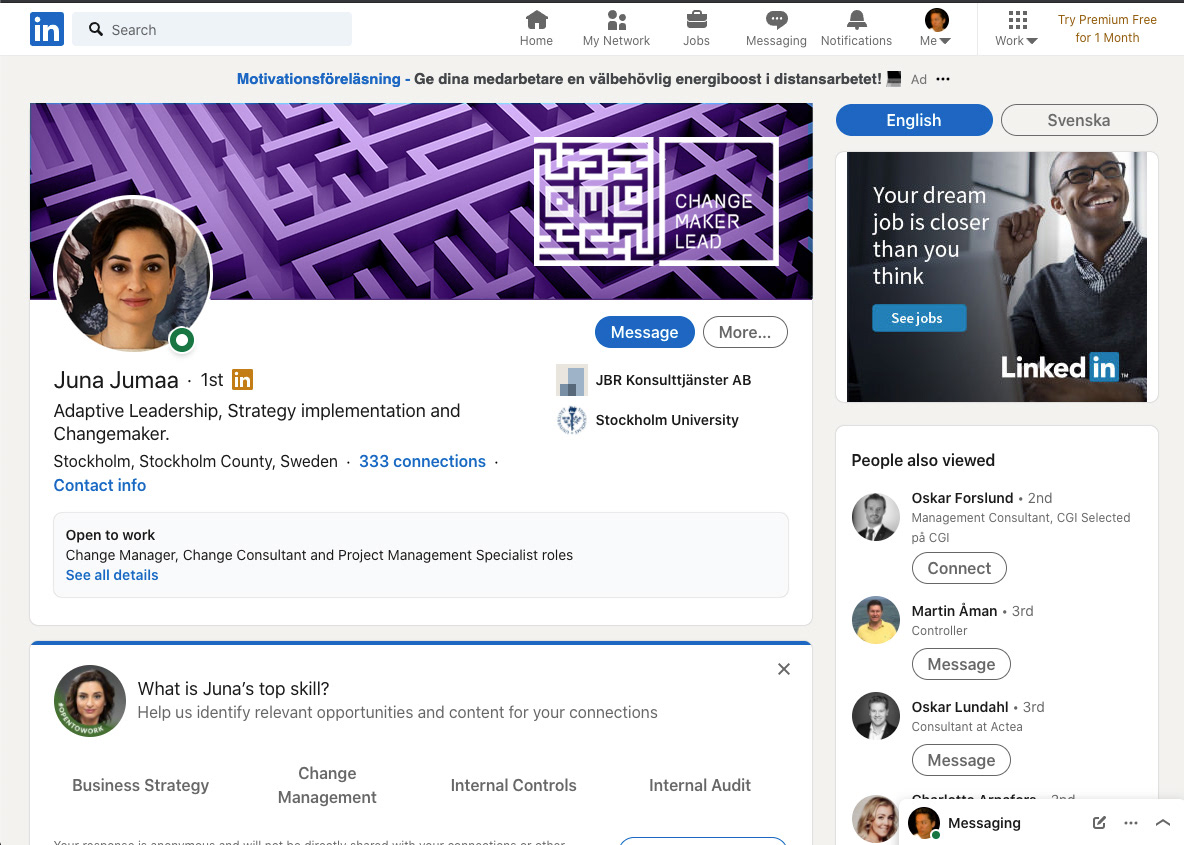Open JBR Konsulttjänster AB company link
Screen dimensions: 1184x845
pos(673,380)
